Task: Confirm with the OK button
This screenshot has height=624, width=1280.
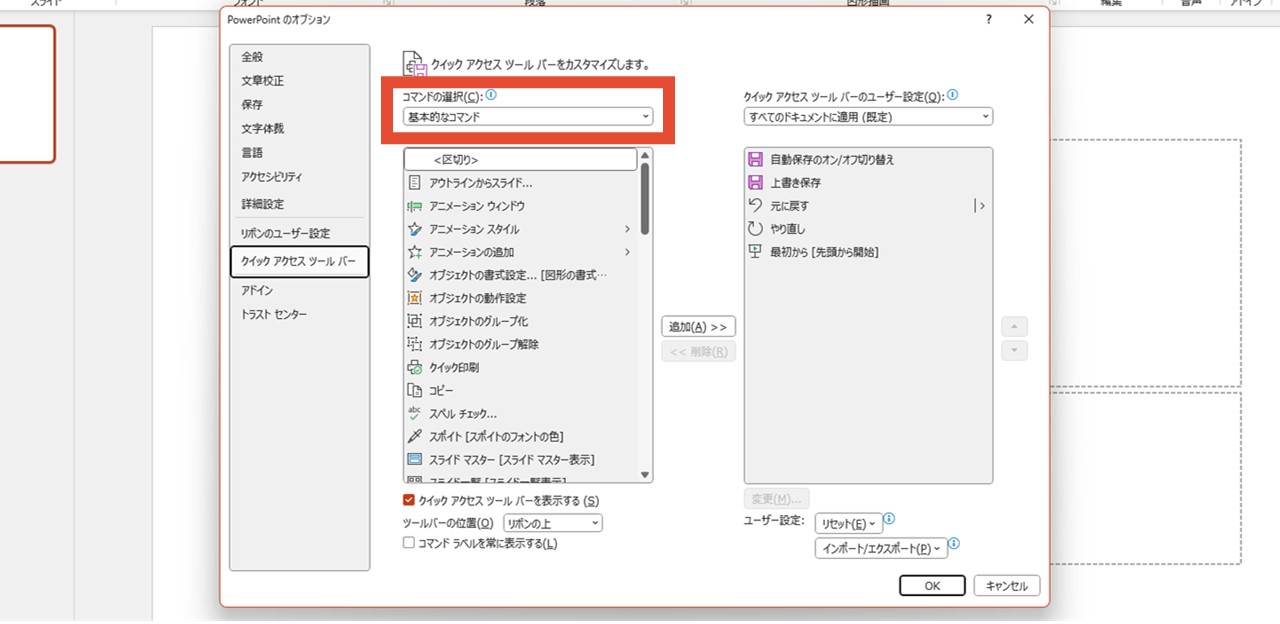Action: tap(932, 585)
